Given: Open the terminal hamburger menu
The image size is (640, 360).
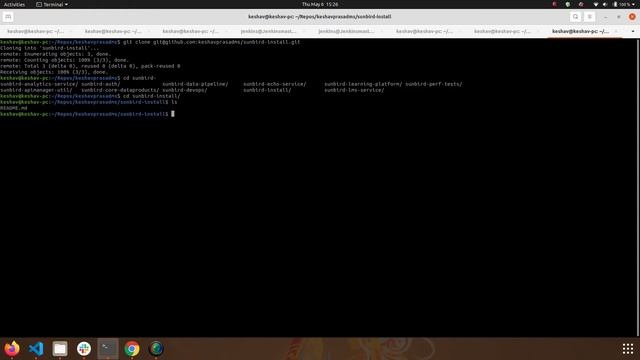Looking at the screenshot, I should (x=589, y=17).
